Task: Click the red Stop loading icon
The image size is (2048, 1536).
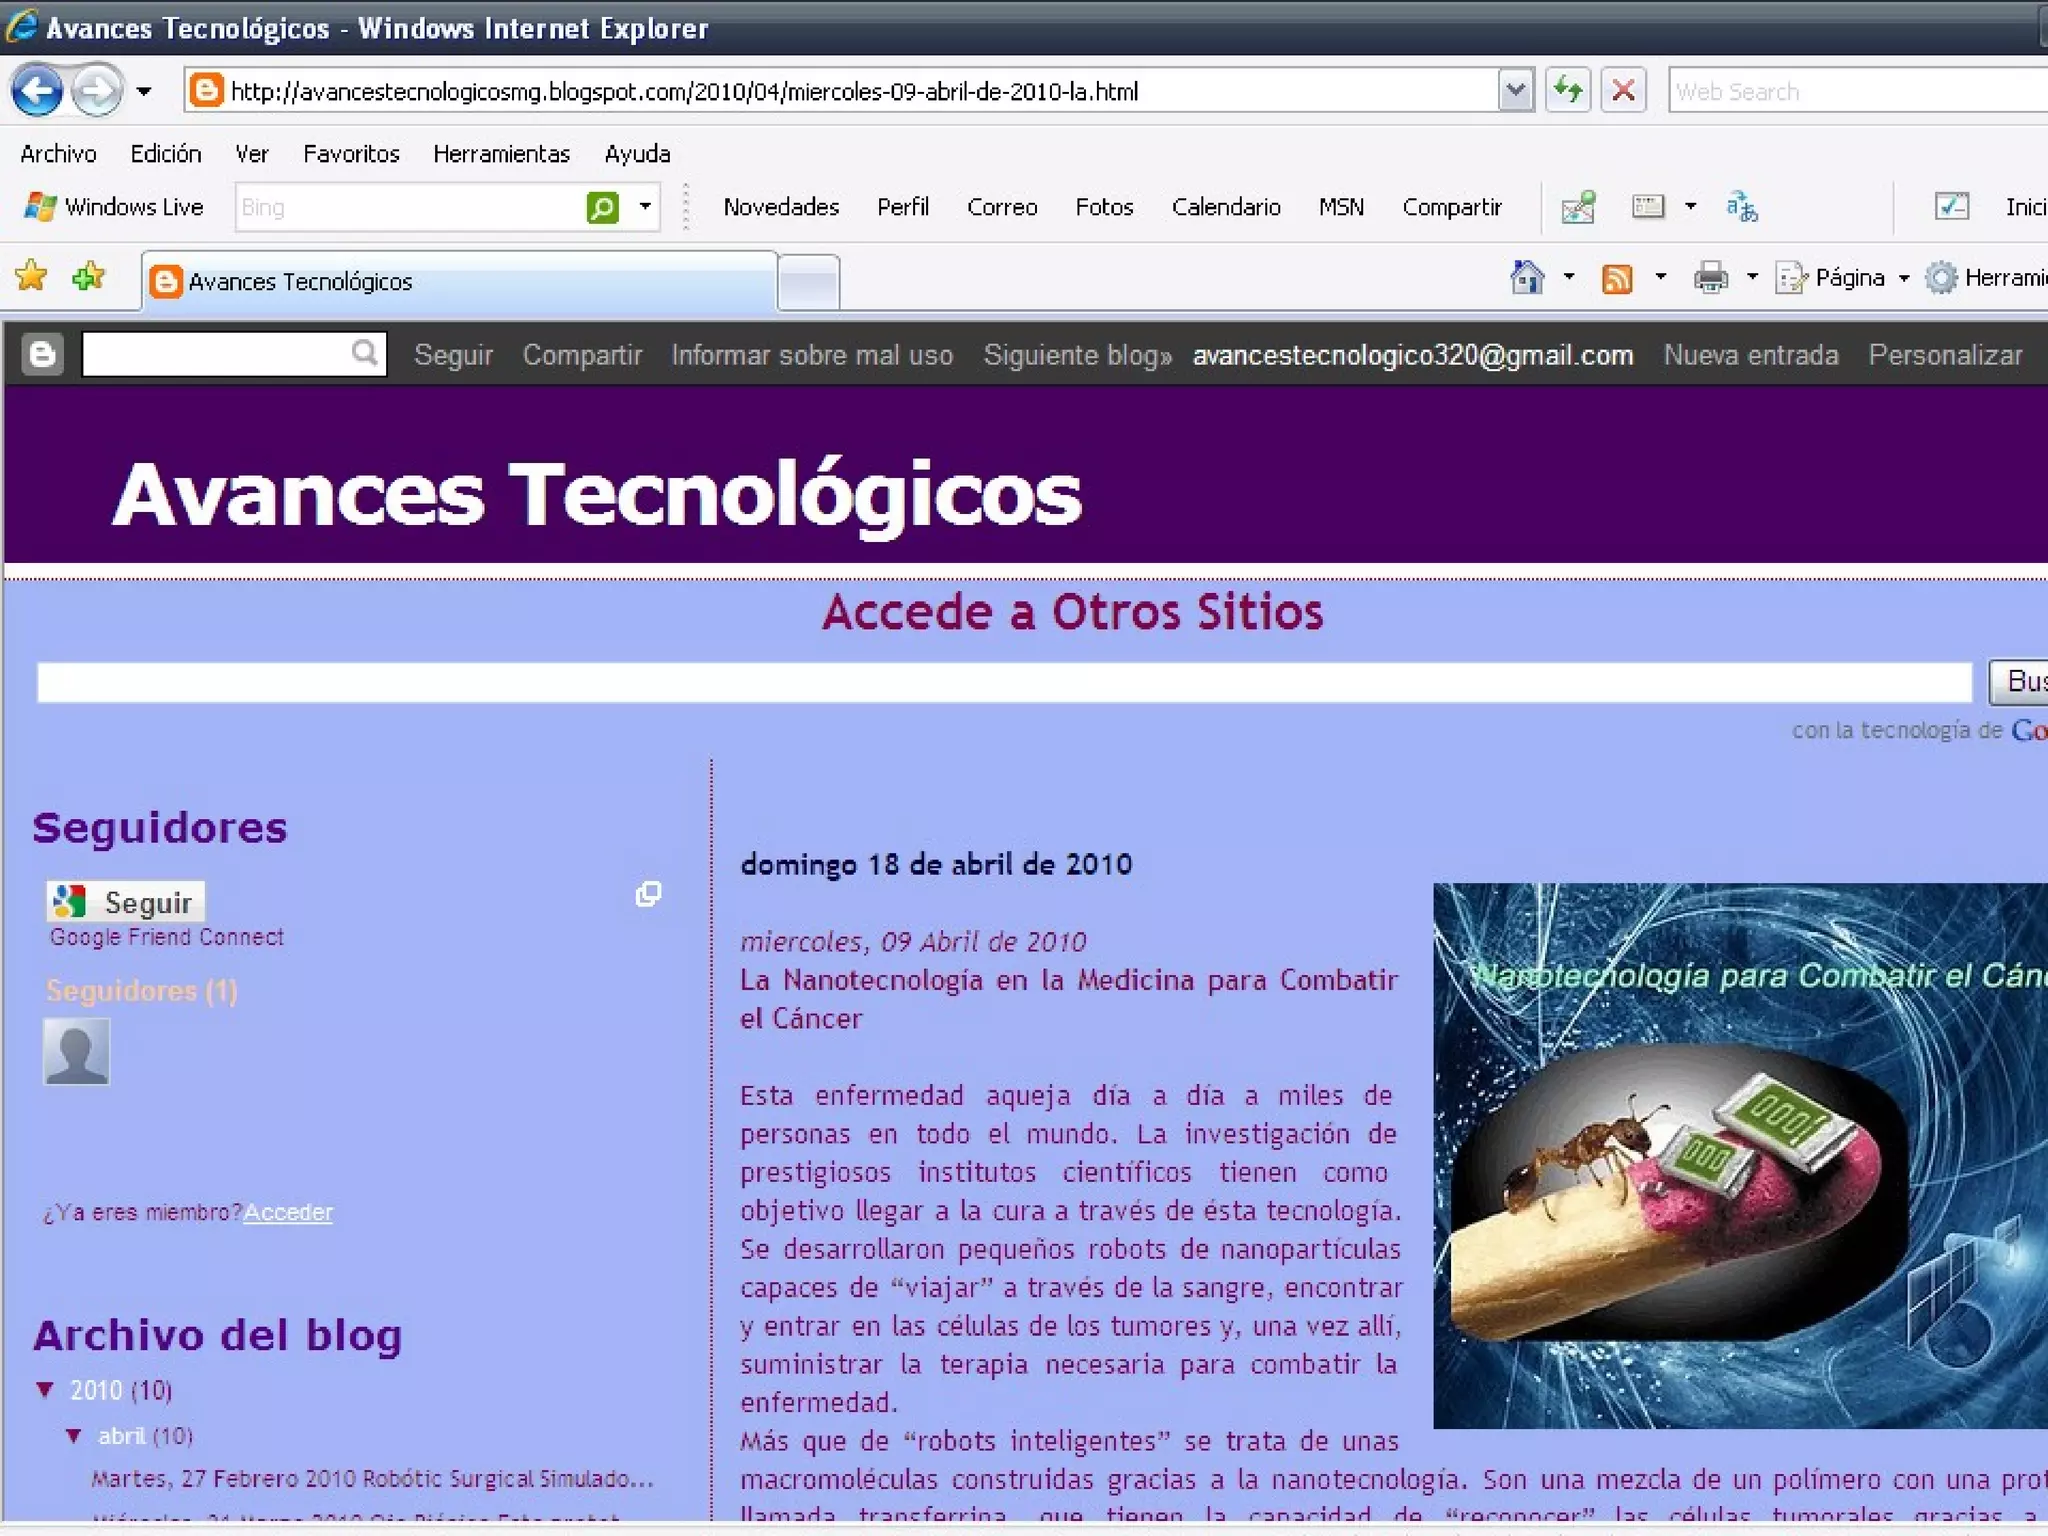Action: click(1623, 91)
